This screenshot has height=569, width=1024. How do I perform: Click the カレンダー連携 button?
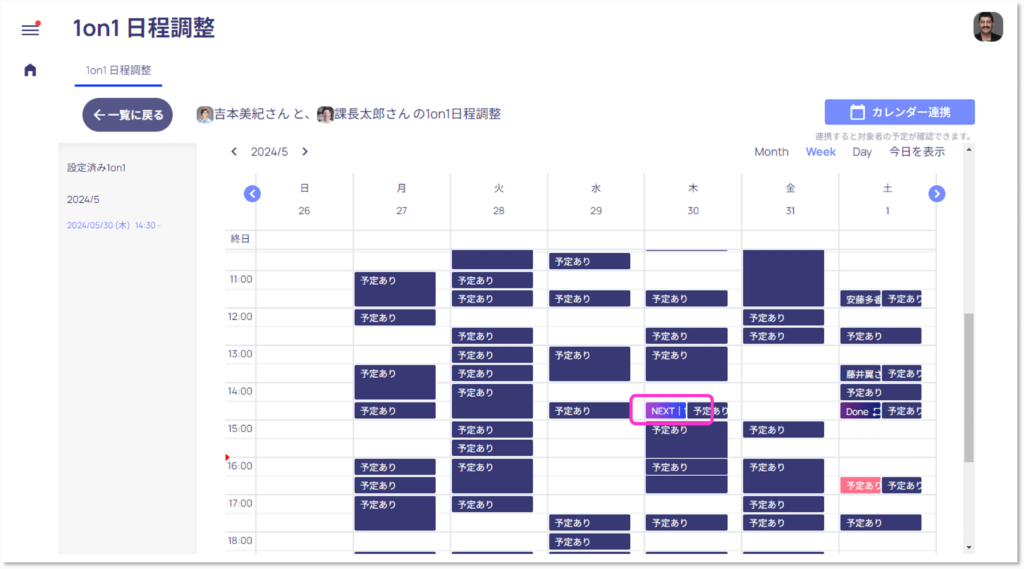[899, 112]
